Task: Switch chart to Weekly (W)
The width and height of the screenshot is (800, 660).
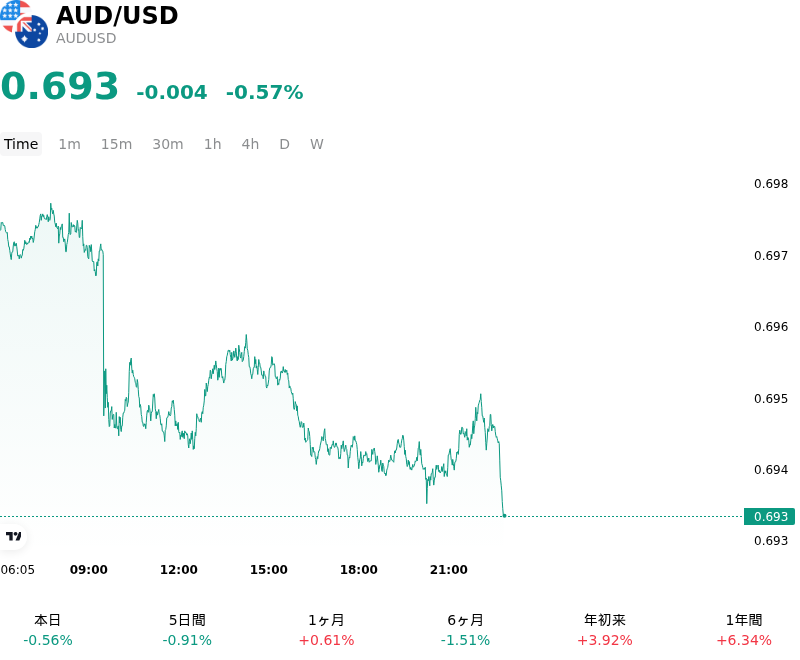Action: 317,144
